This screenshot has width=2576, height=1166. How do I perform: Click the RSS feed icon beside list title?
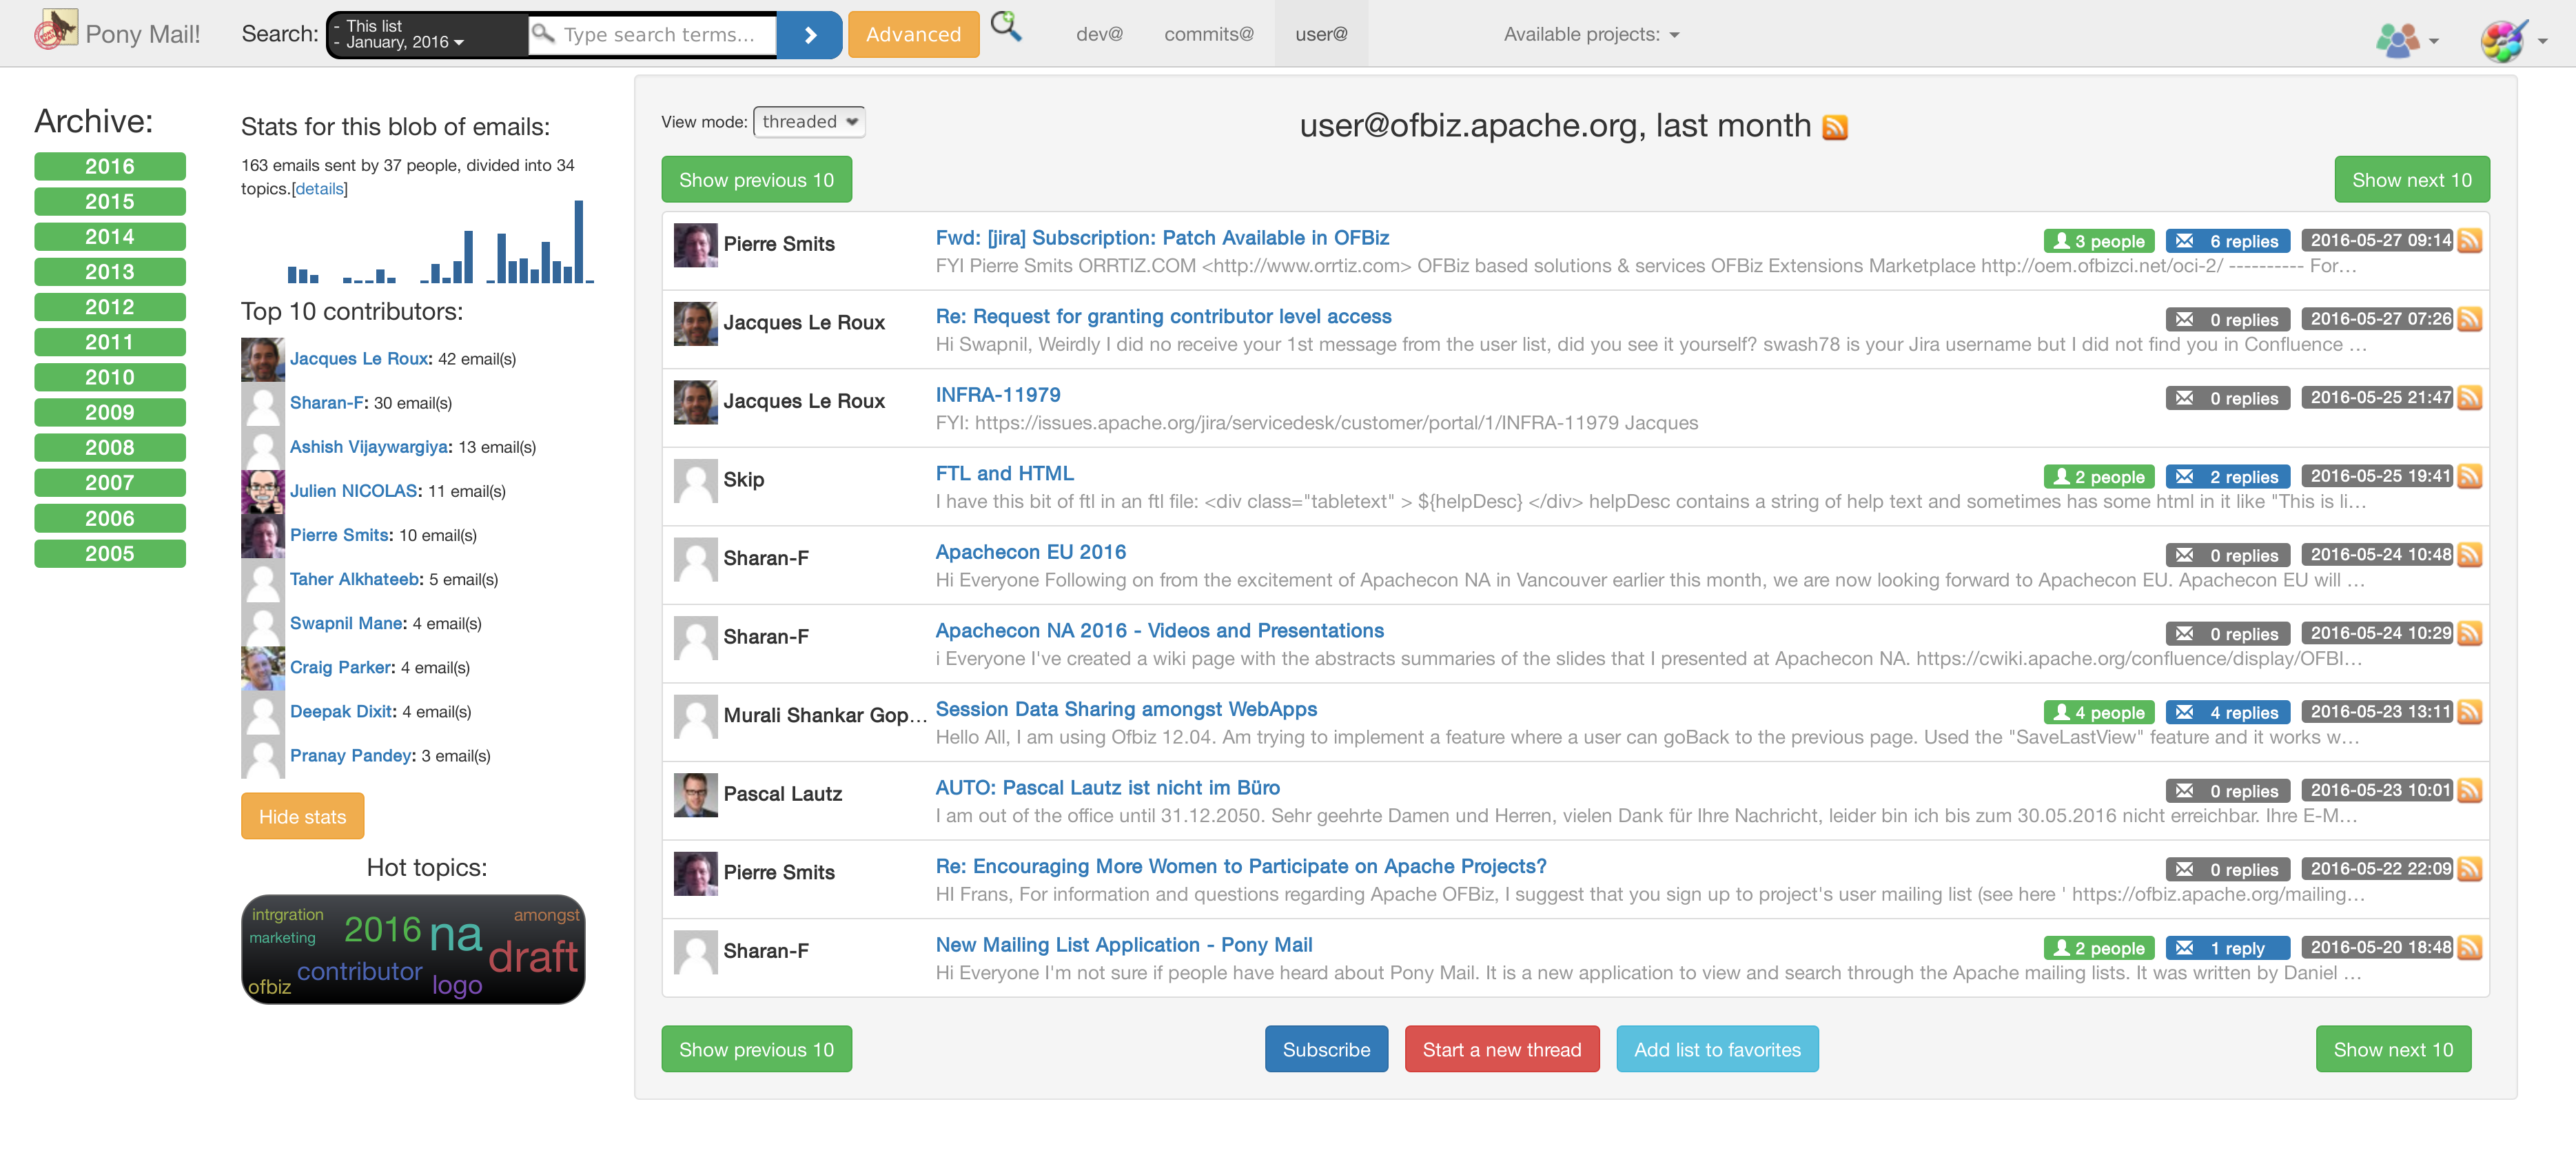pyautogui.click(x=1834, y=127)
